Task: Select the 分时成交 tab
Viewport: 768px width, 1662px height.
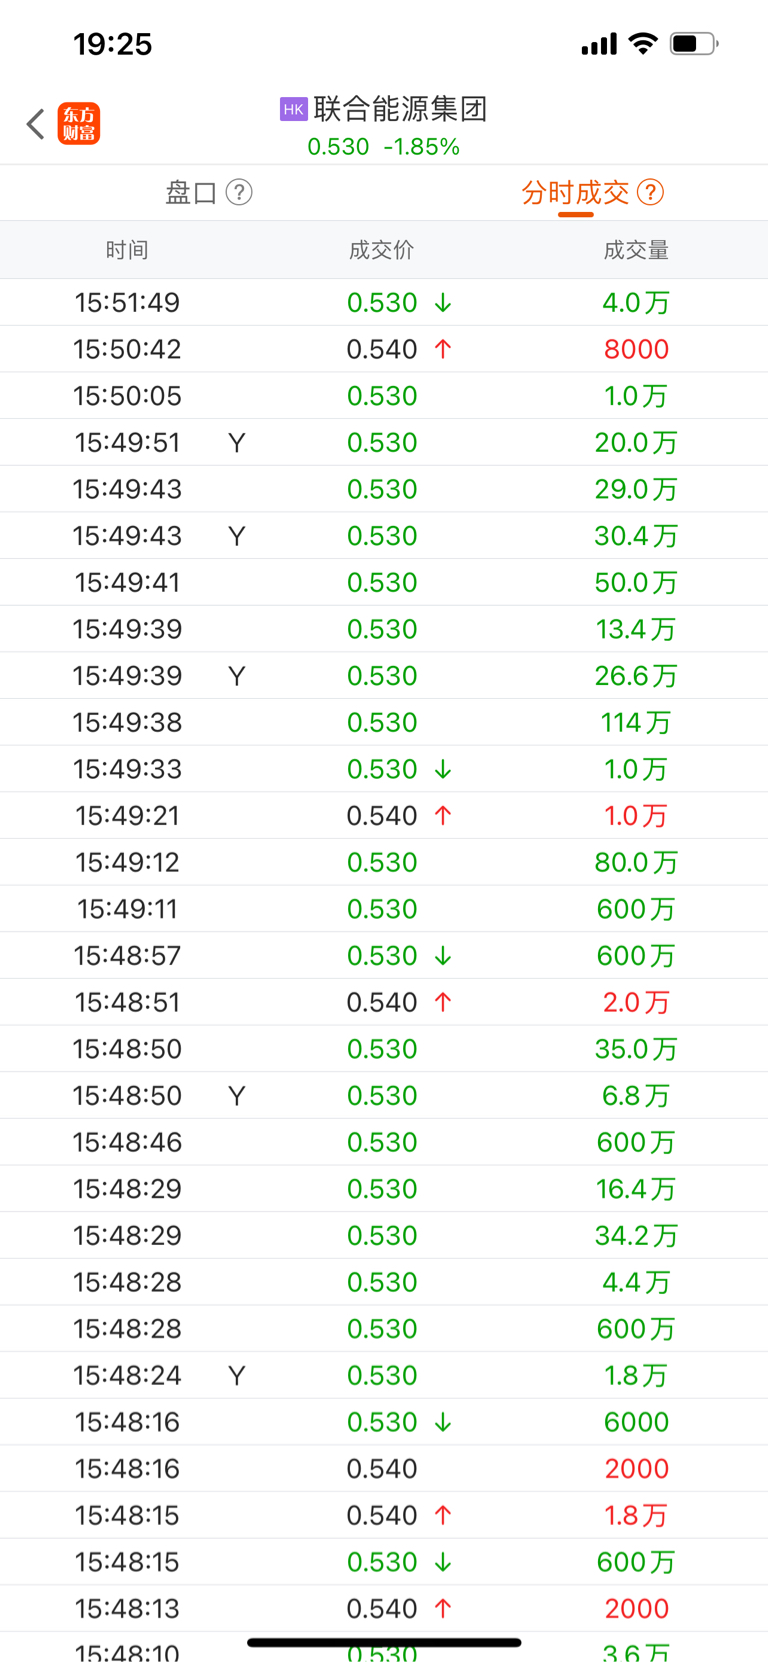Action: click(575, 192)
